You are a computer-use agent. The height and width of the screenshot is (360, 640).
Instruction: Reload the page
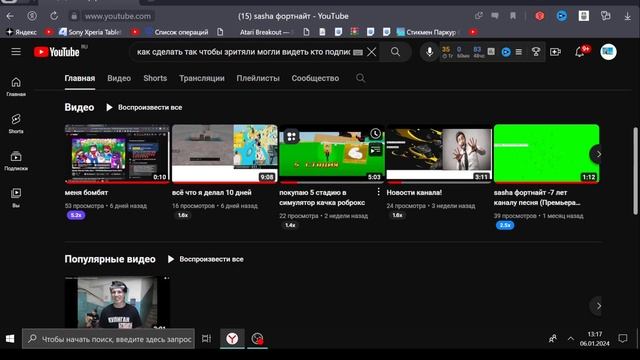pyautogui.click(x=54, y=16)
